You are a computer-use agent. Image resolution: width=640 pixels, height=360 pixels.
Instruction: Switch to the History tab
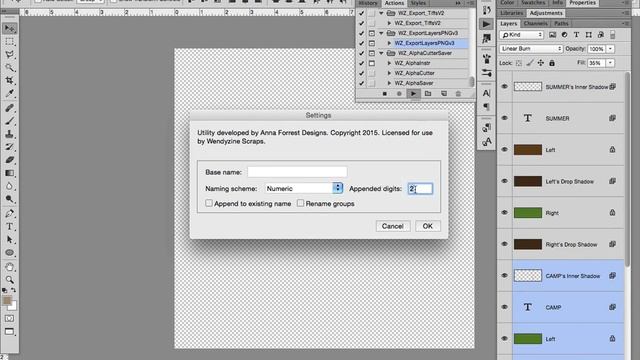pyautogui.click(x=368, y=3)
